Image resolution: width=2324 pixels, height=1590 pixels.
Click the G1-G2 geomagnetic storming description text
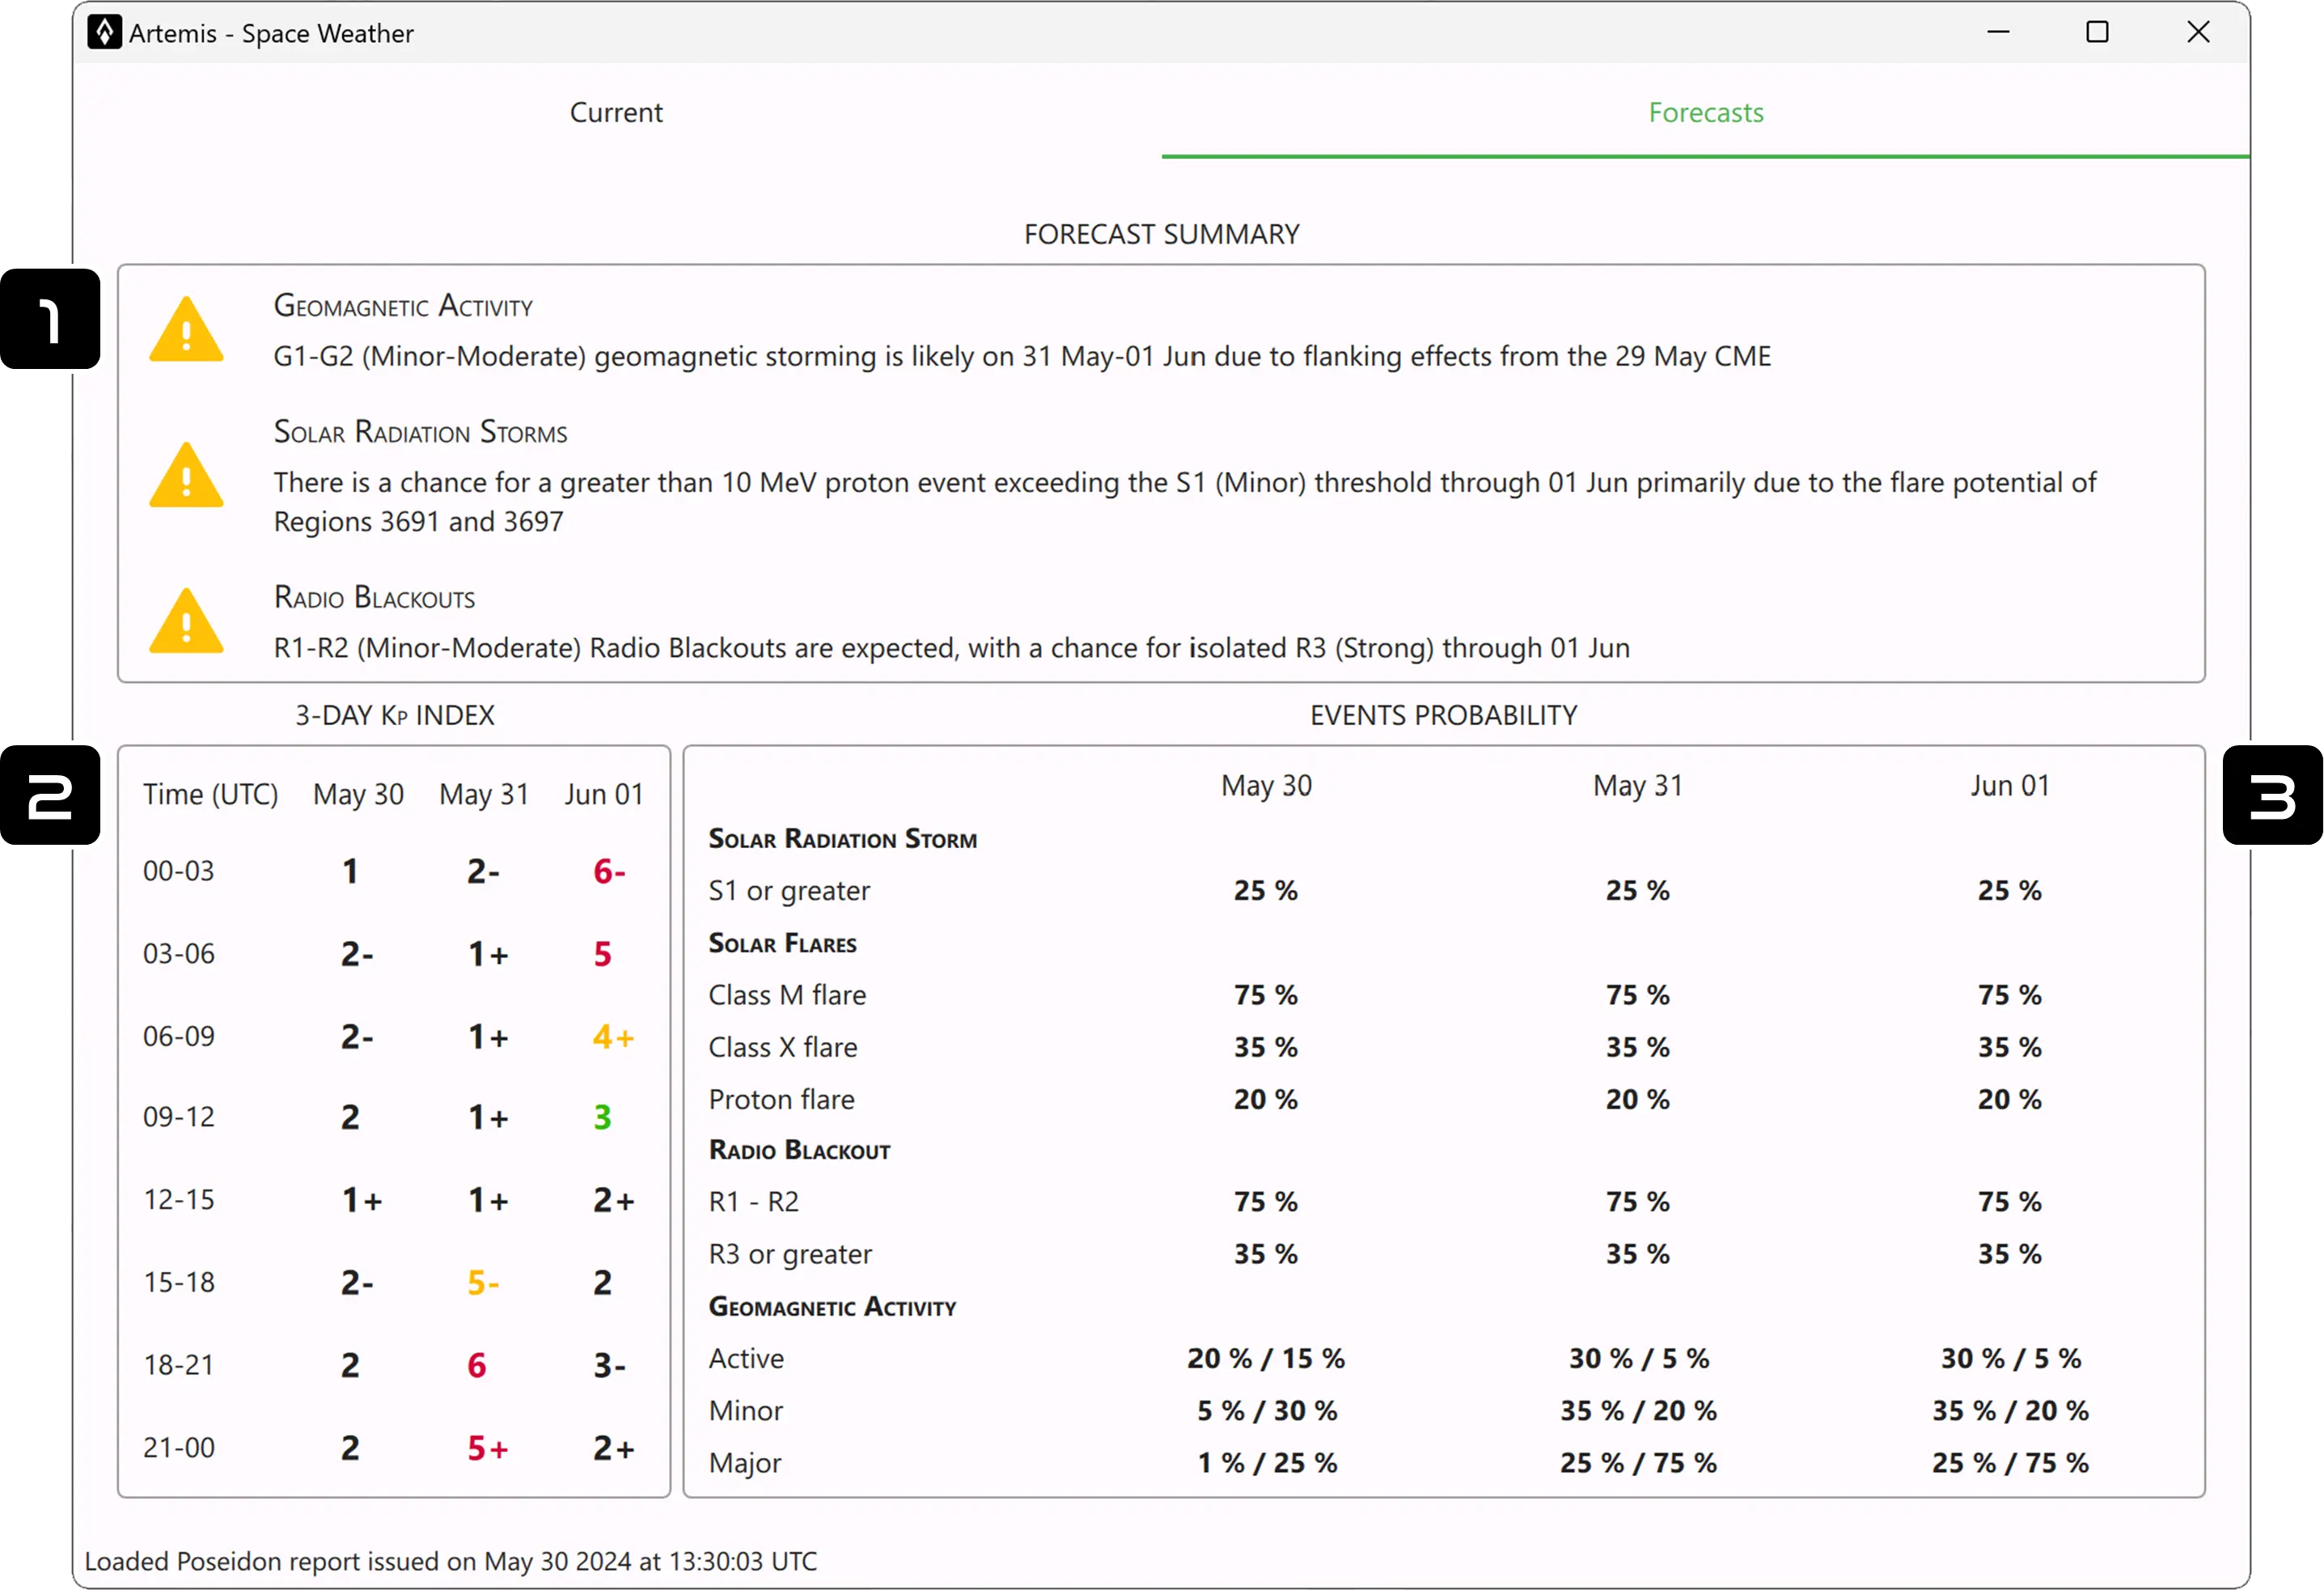click(1022, 356)
